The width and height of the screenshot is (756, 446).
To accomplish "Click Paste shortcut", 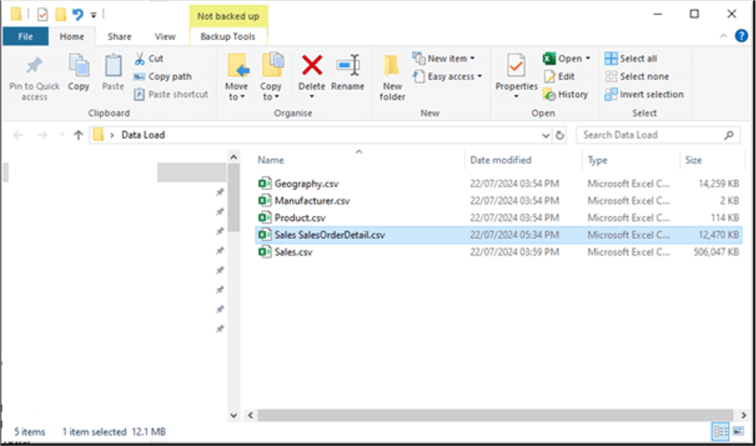I will click(171, 95).
